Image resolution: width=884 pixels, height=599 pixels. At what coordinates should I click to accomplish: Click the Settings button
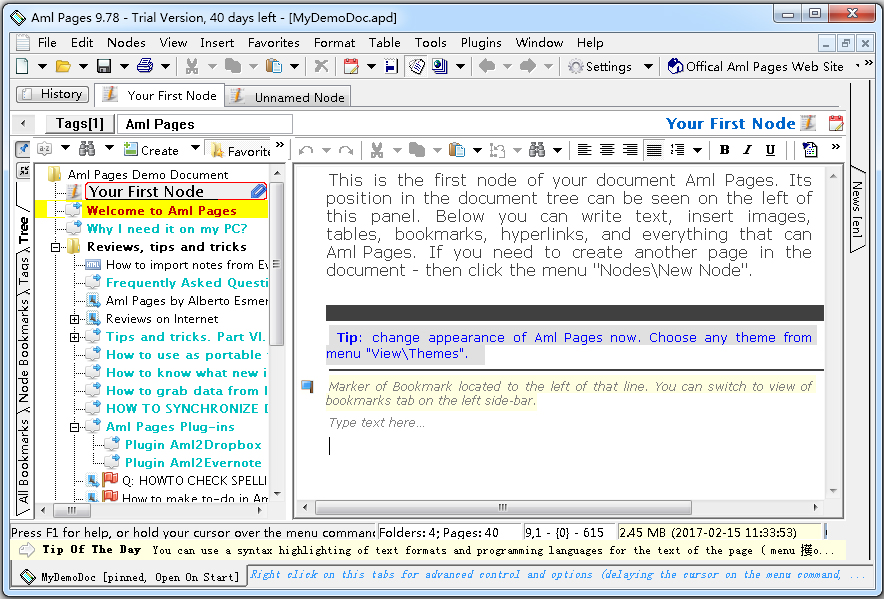pos(600,67)
